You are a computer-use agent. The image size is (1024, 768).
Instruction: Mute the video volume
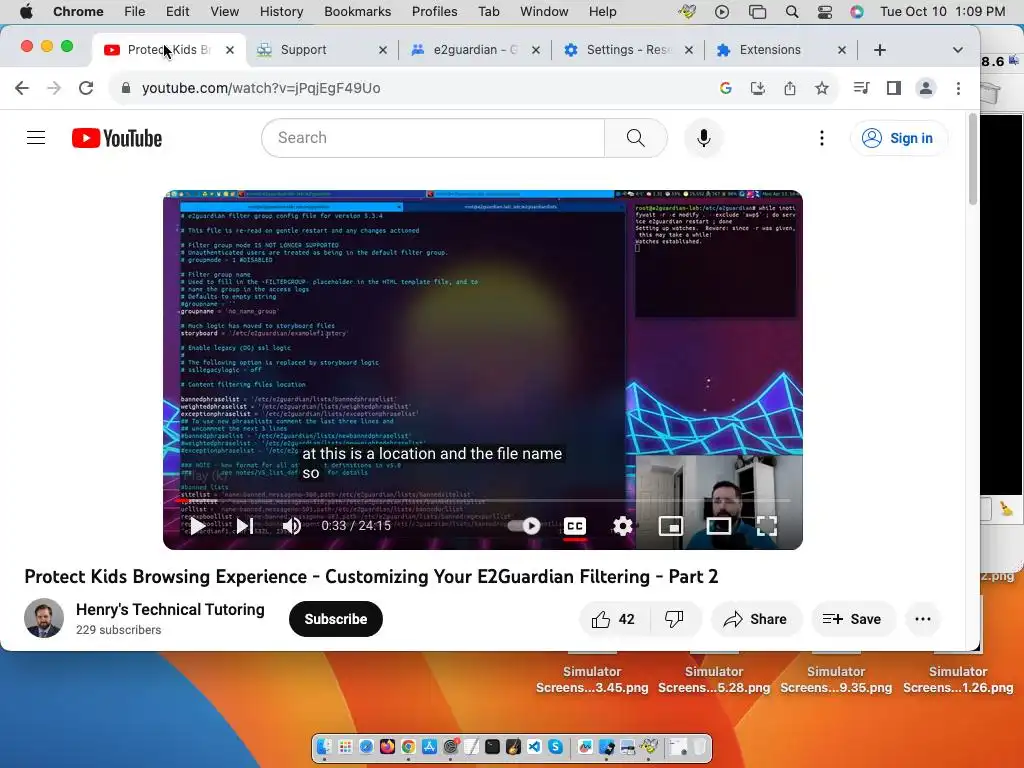click(x=291, y=526)
